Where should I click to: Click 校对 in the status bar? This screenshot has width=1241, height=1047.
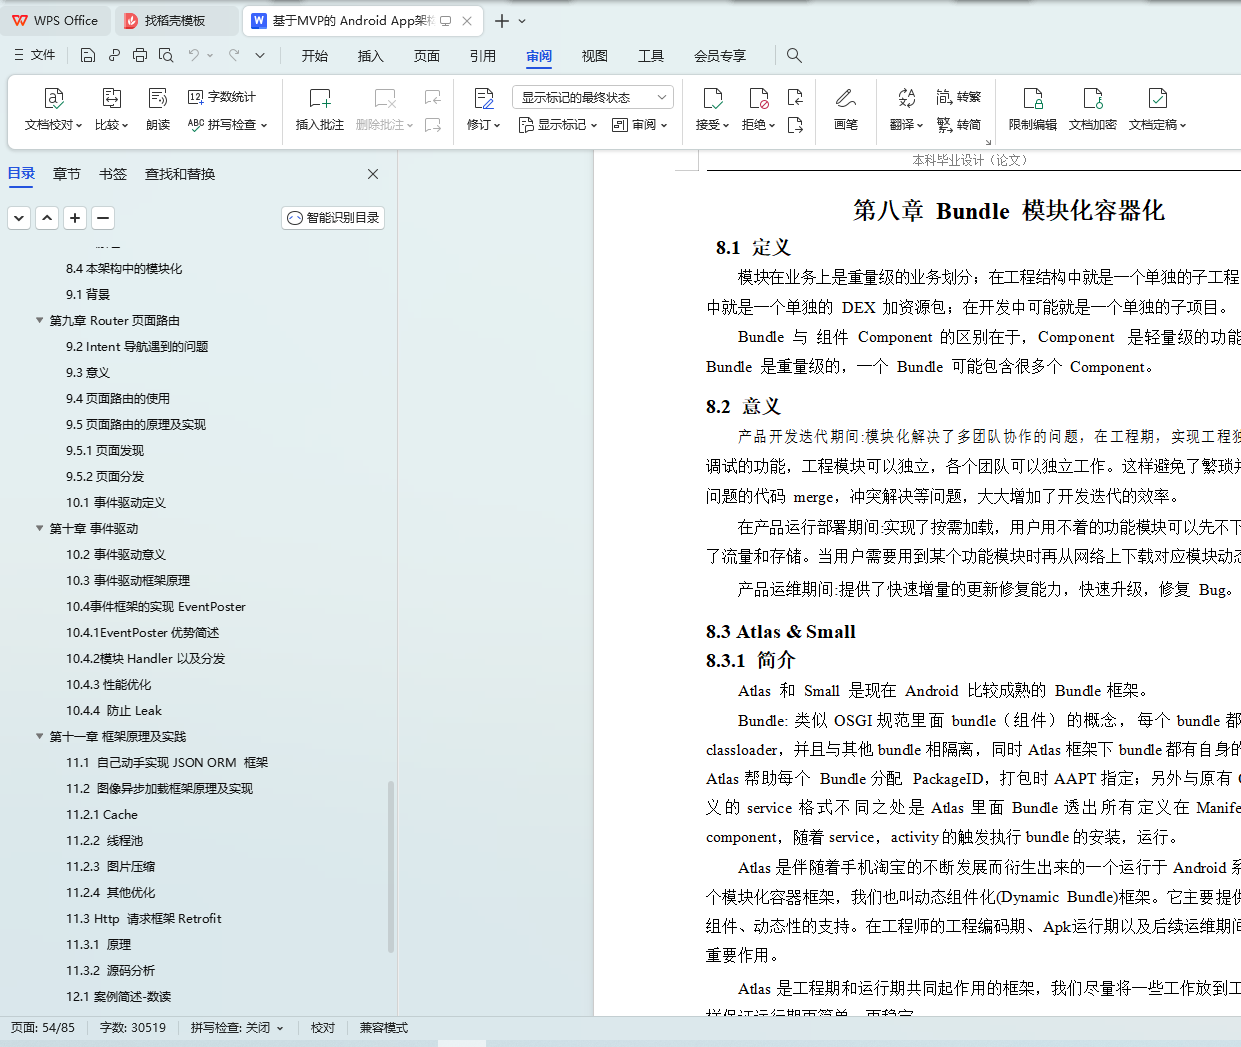point(322,1027)
